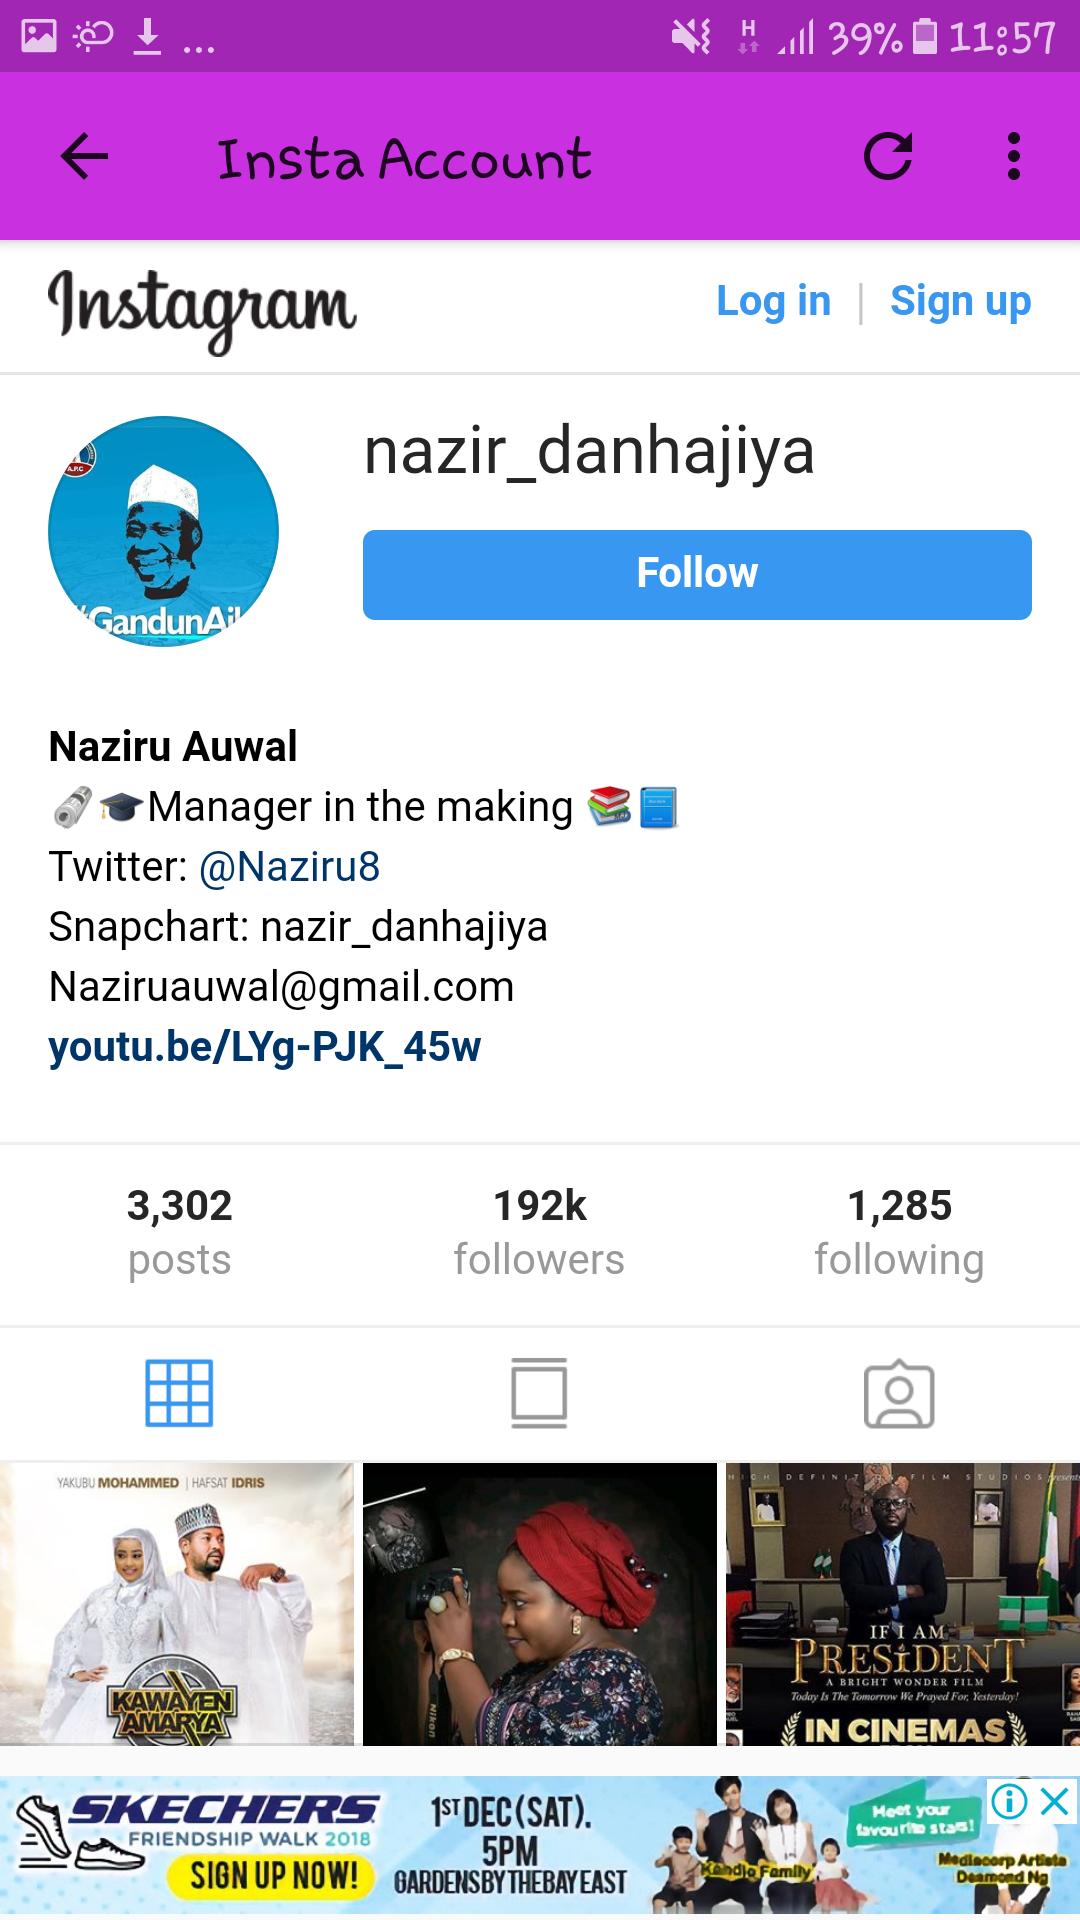Click the ad info icon
The image size is (1080, 1920).
click(1010, 1801)
